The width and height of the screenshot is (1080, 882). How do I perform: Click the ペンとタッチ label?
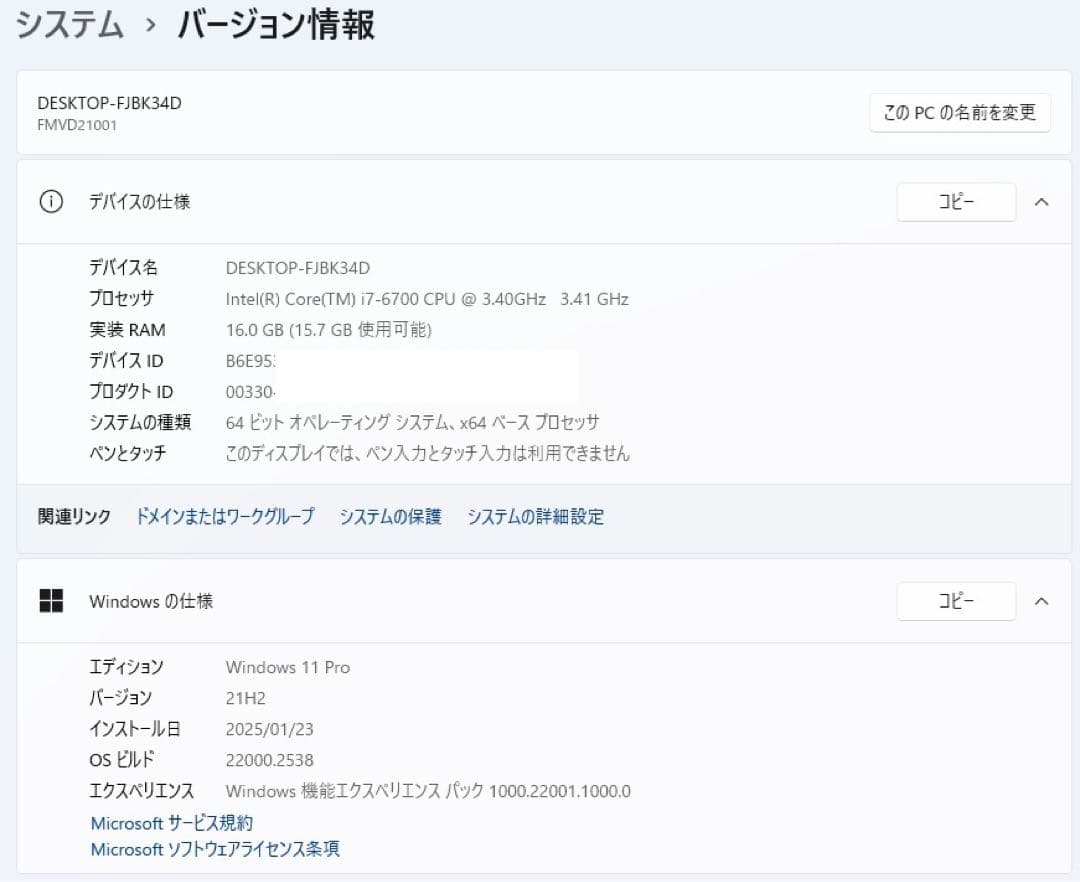point(127,453)
